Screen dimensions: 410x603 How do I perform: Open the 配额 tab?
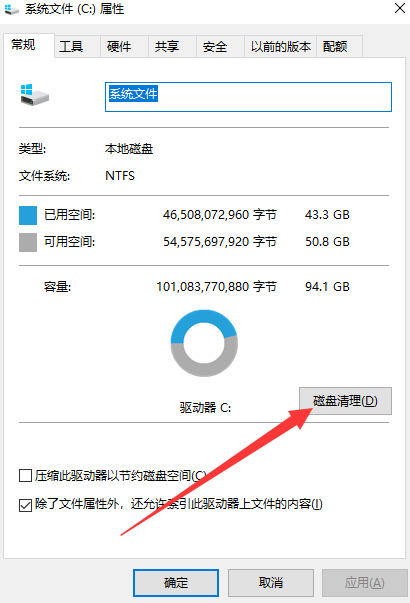point(335,47)
